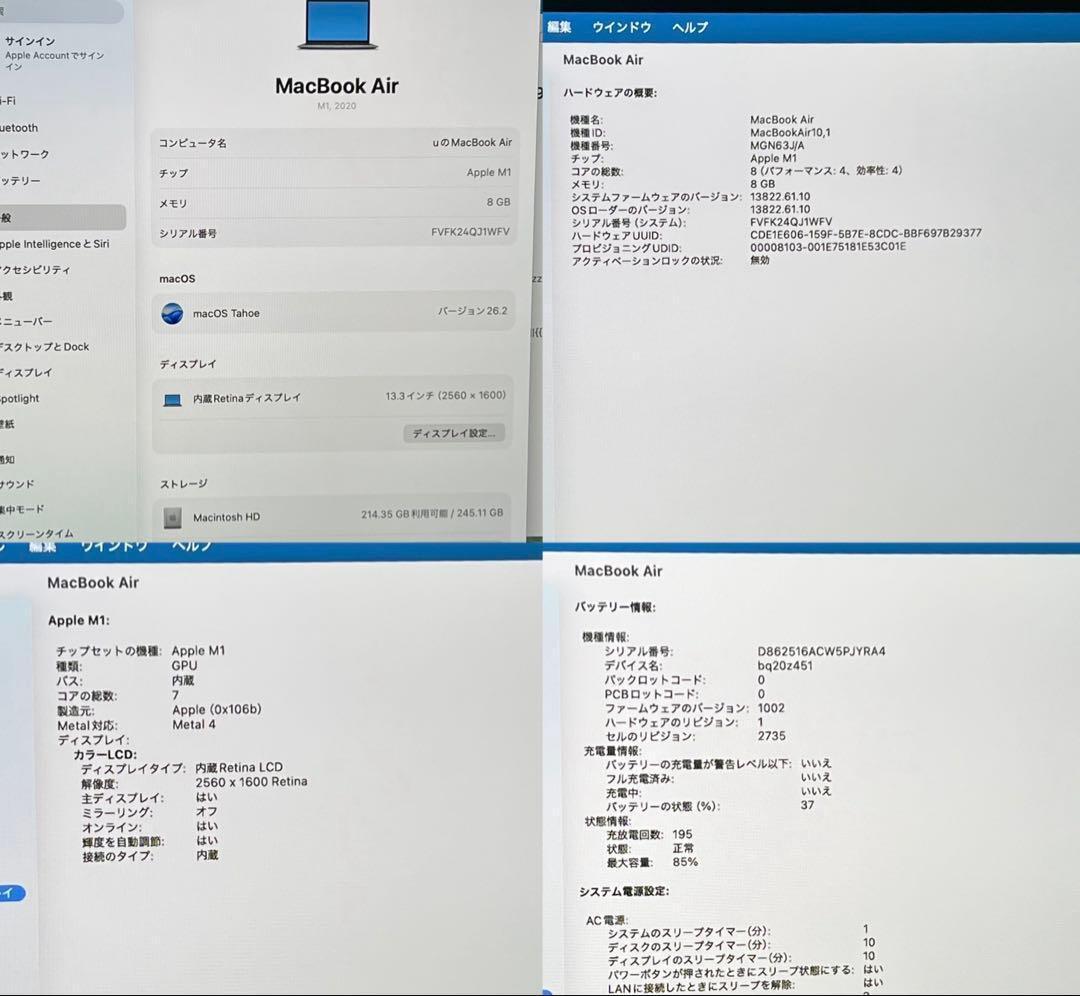The image size is (1080, 996).
Task: Click the ハードウェアUUID value starting CDE1E606
Action: (866, 234)
